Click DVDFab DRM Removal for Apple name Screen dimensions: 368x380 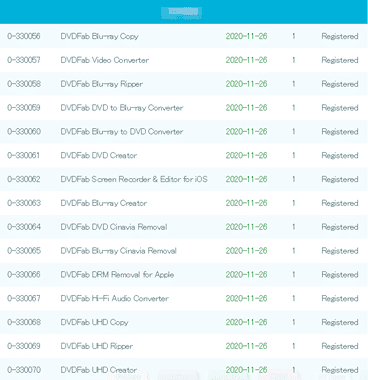point(117,275)
